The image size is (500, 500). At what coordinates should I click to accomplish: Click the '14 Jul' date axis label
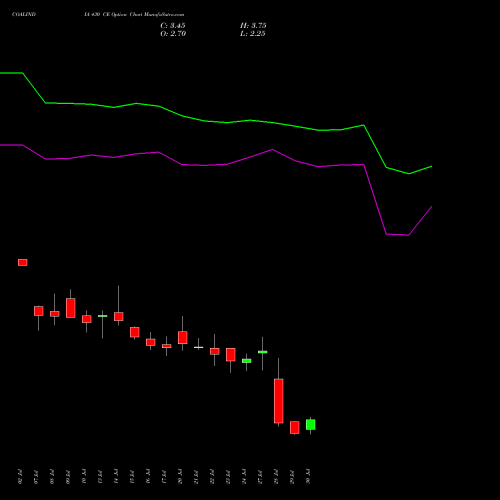116,477
